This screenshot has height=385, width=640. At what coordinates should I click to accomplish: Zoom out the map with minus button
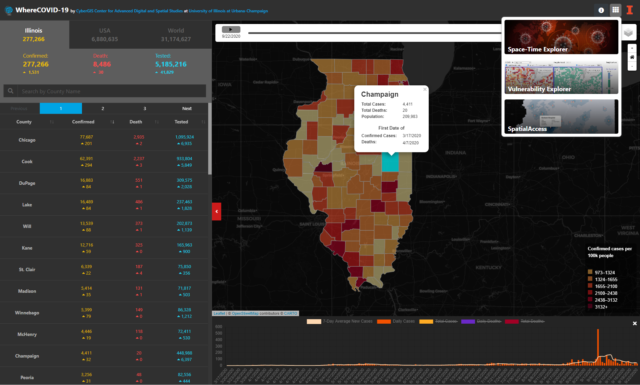click(632, 66)
